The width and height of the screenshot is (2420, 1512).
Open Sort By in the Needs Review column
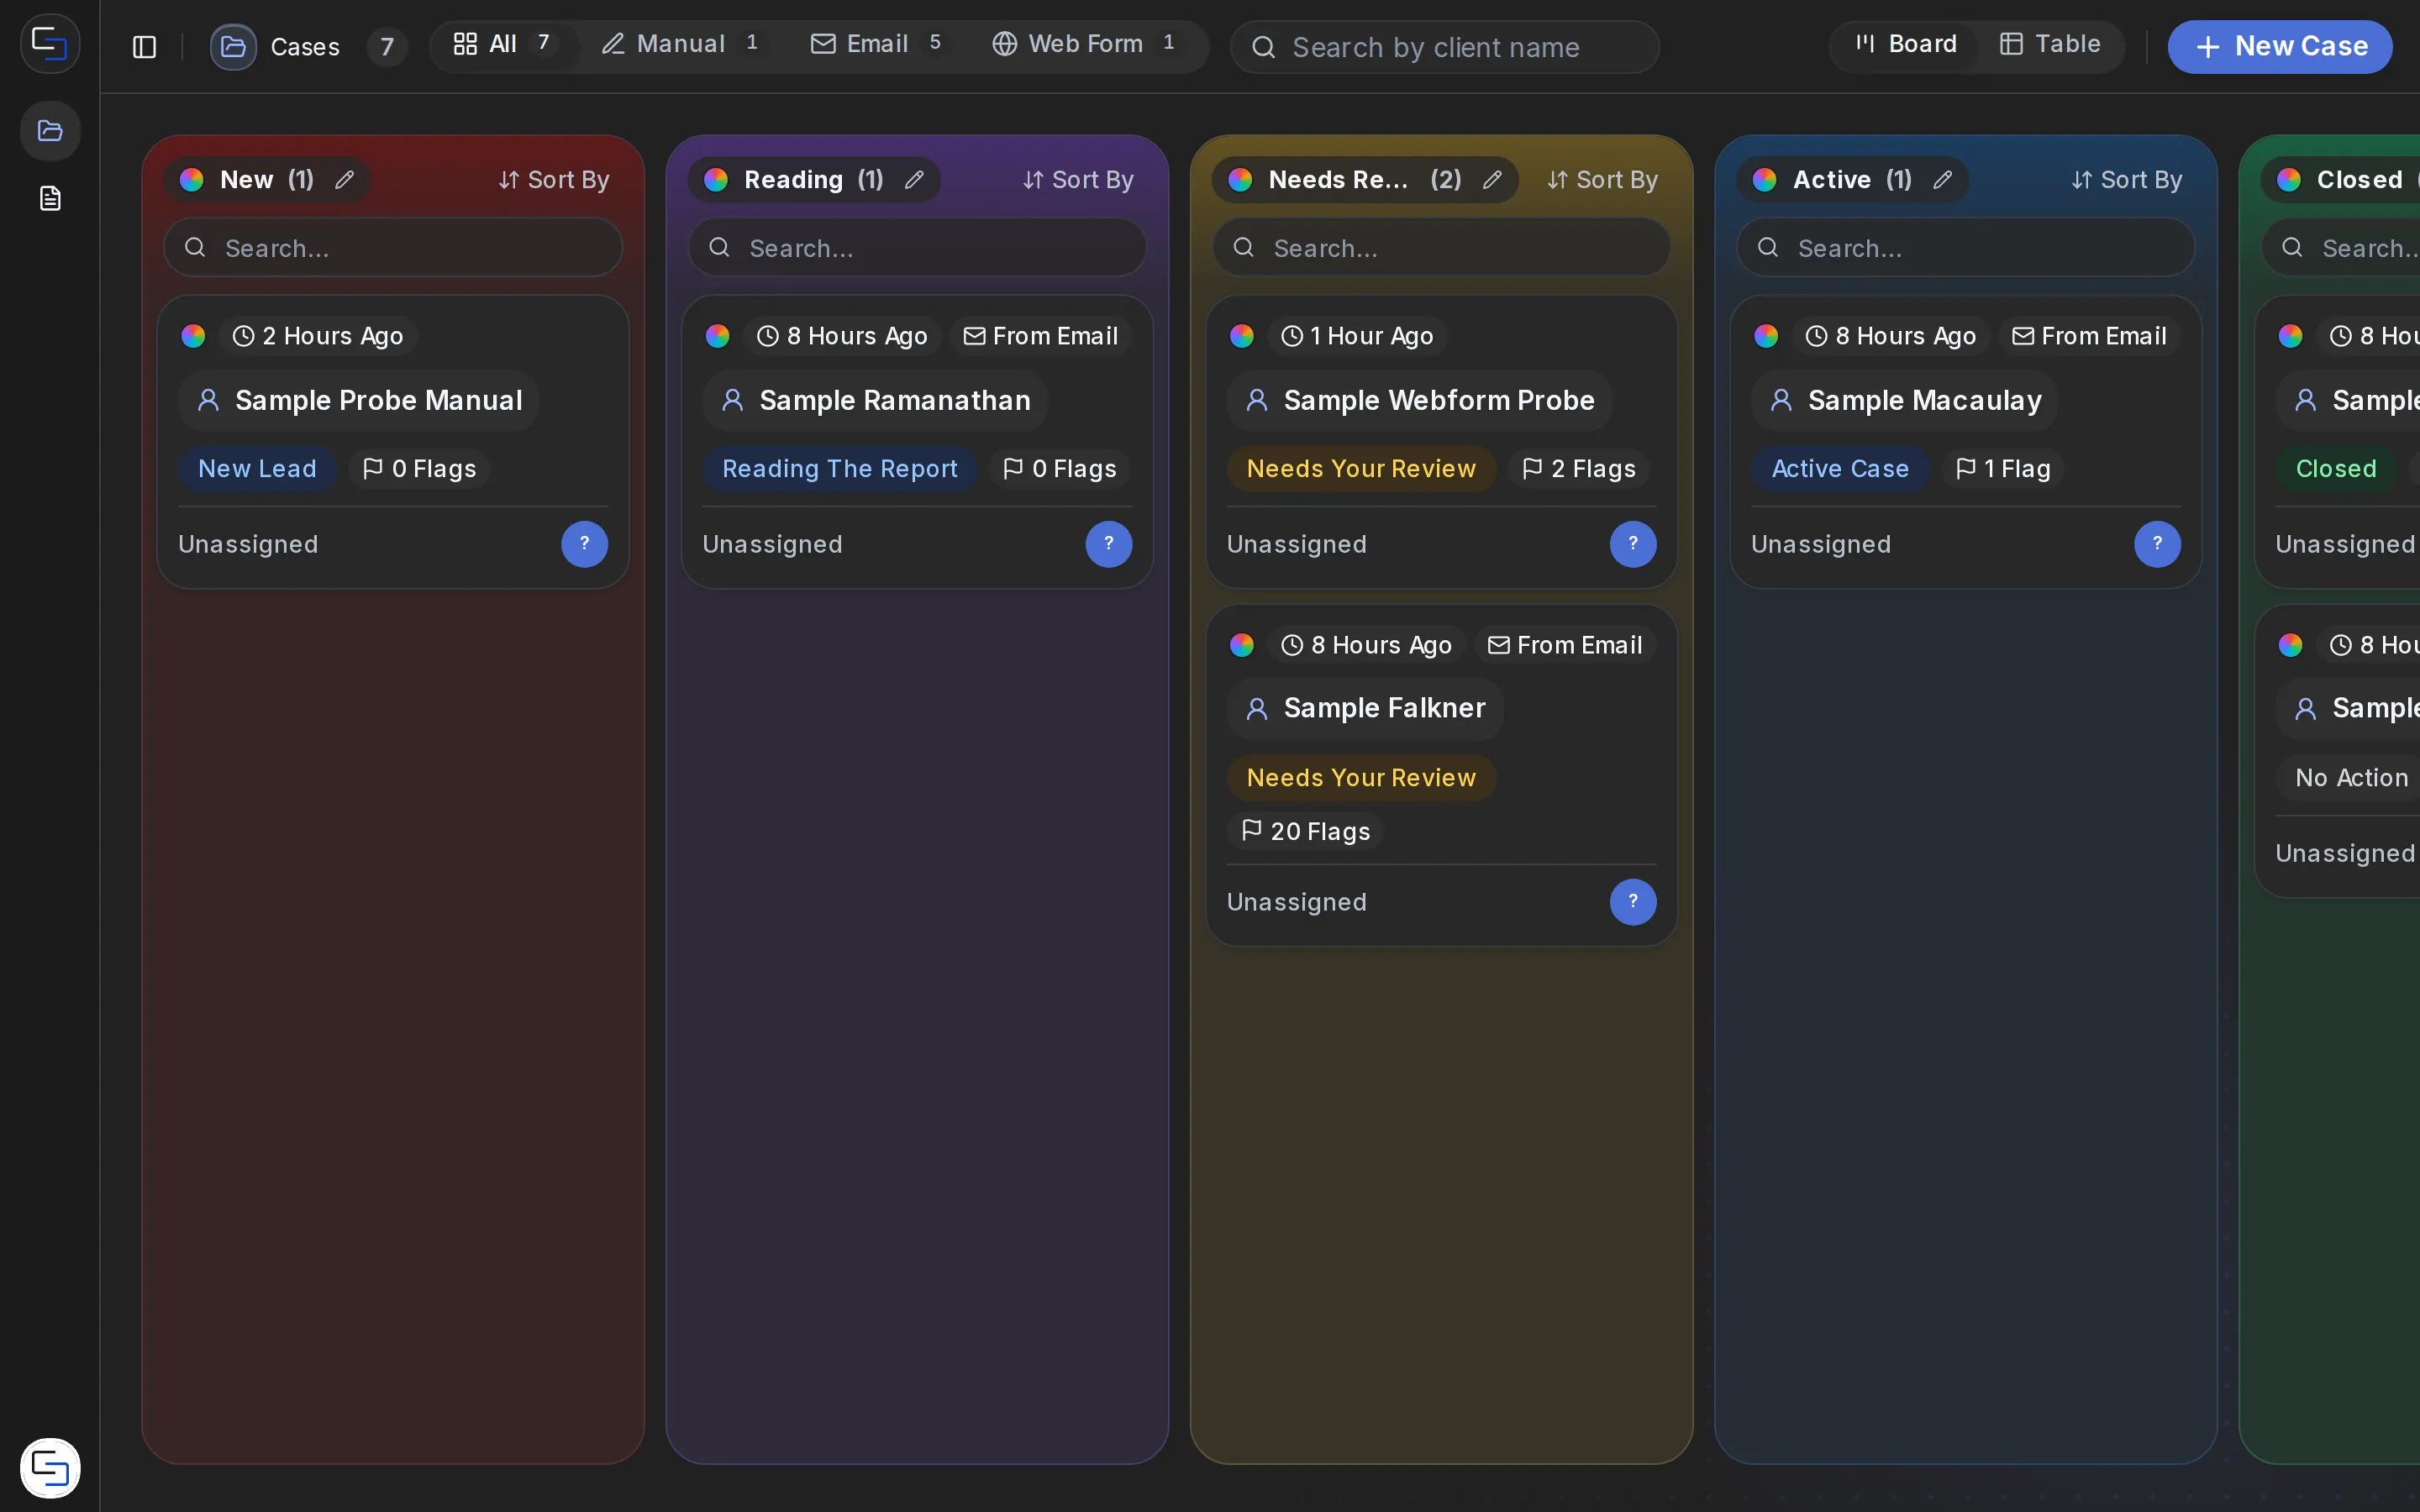click(x=1602, y=180)
